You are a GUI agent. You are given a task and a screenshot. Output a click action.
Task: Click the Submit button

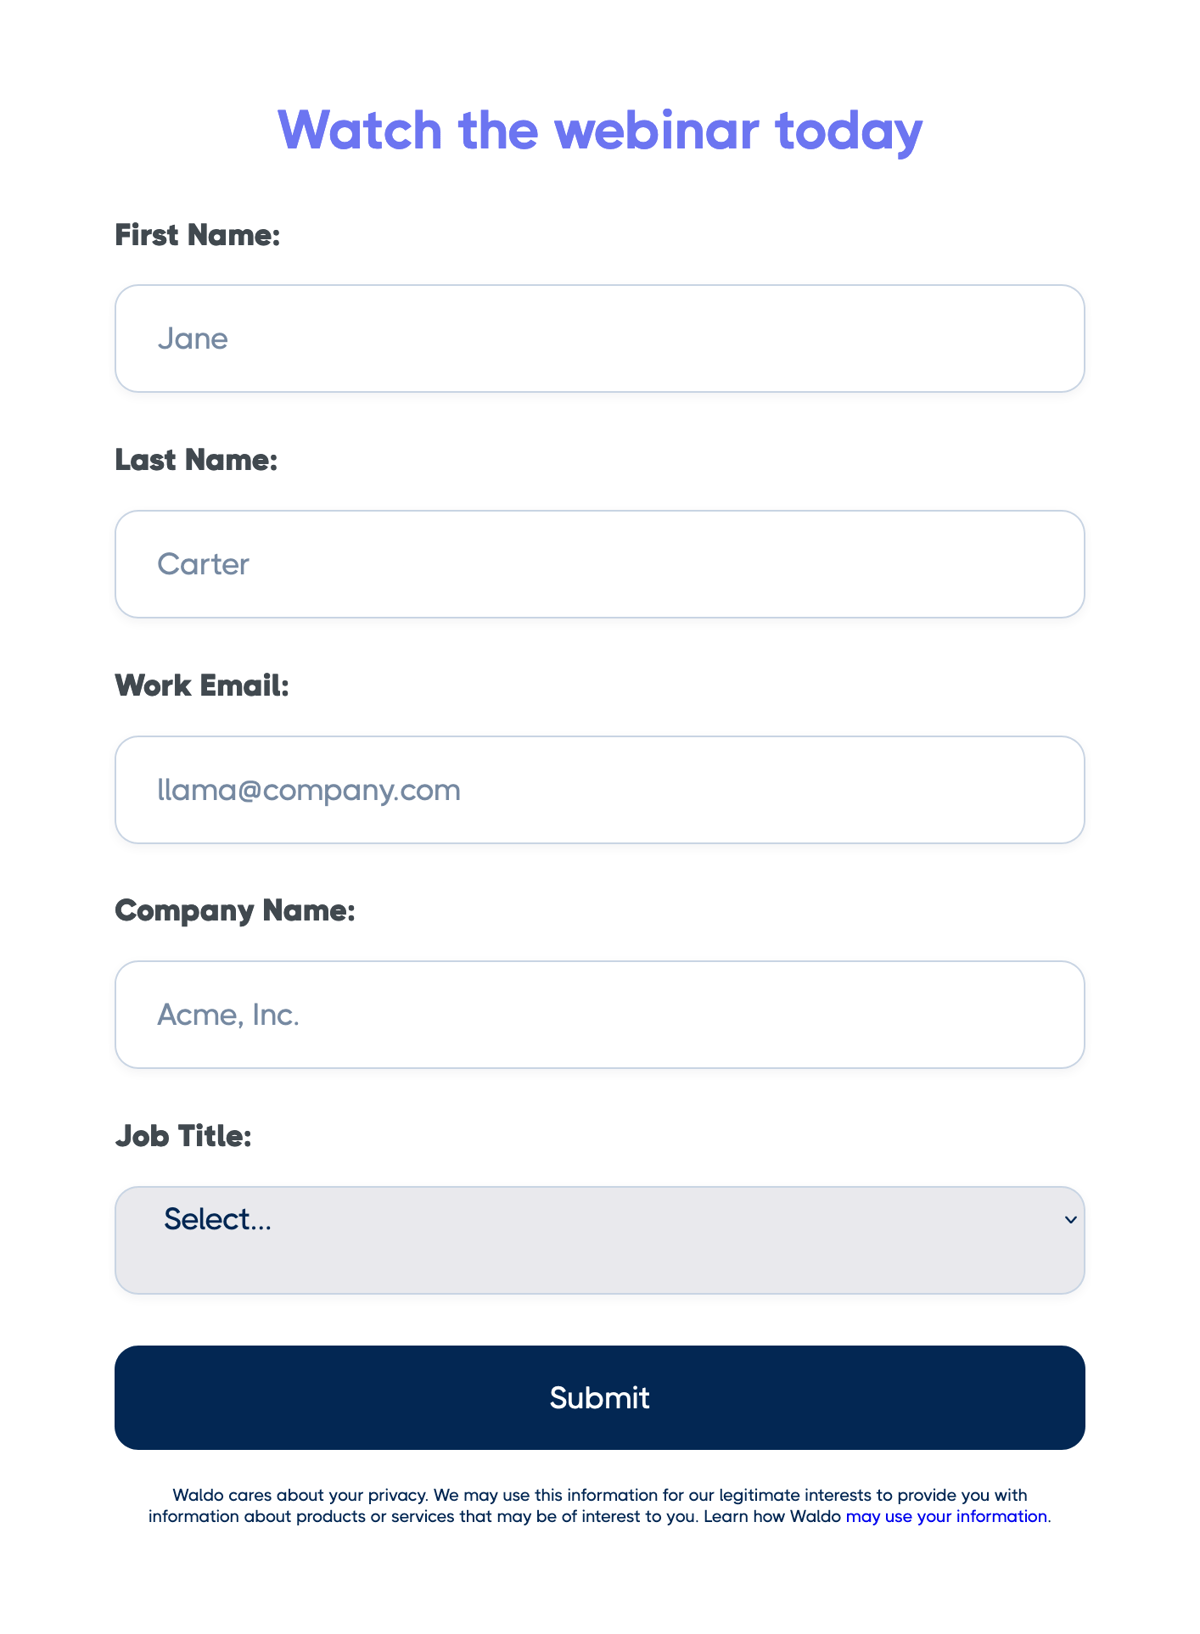tap(600, 1397)
